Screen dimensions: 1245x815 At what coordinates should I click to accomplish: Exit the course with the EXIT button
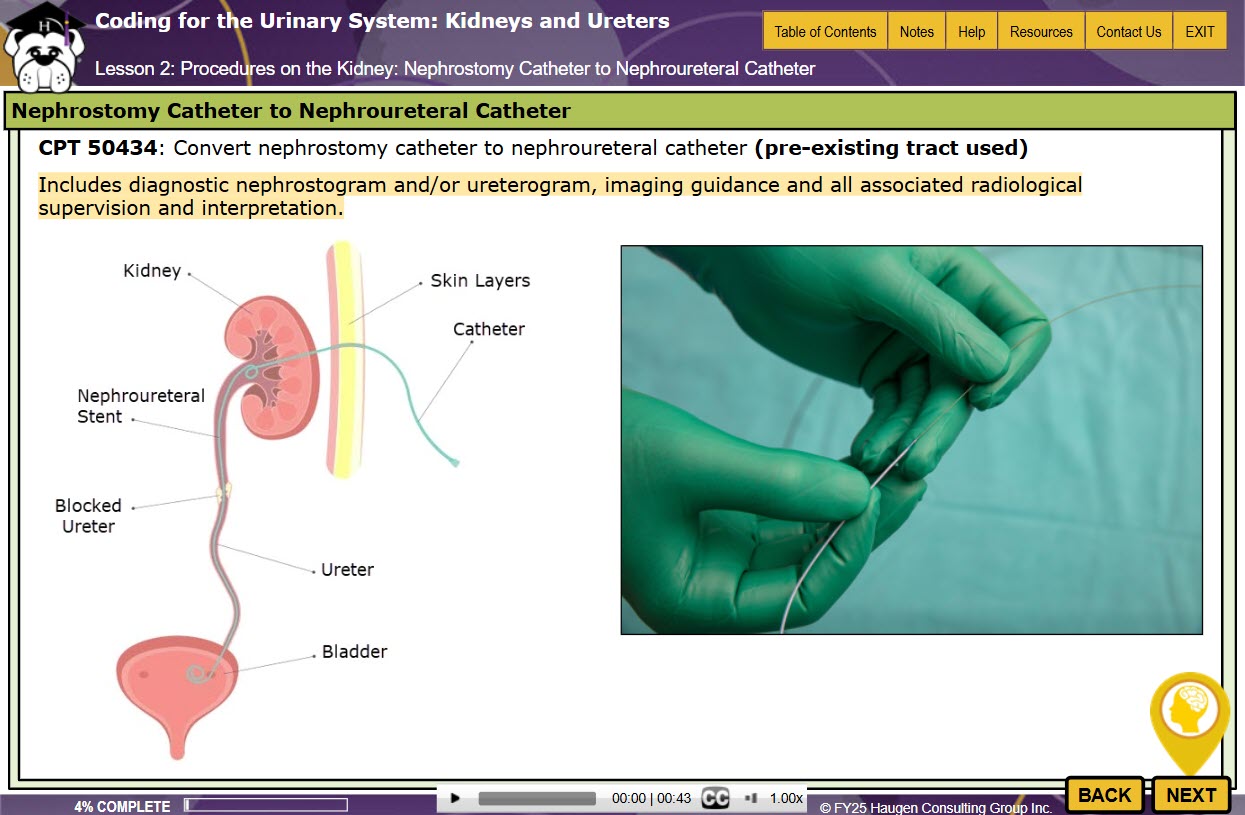[x=1200, y=31]
